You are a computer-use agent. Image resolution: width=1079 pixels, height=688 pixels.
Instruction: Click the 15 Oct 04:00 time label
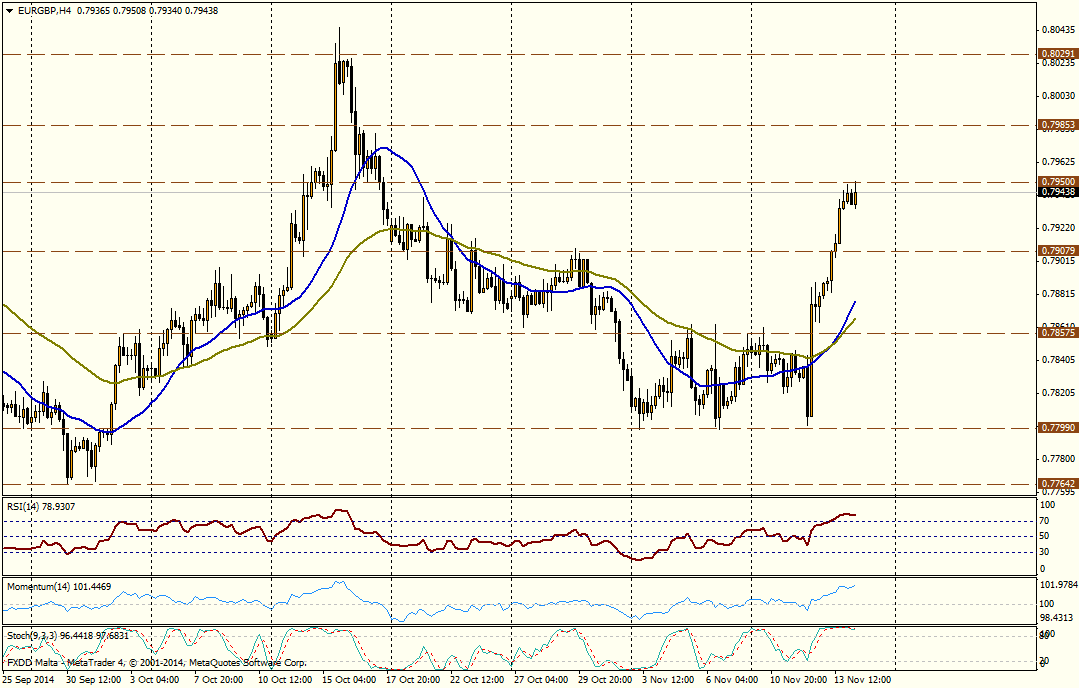click(350, 680)
